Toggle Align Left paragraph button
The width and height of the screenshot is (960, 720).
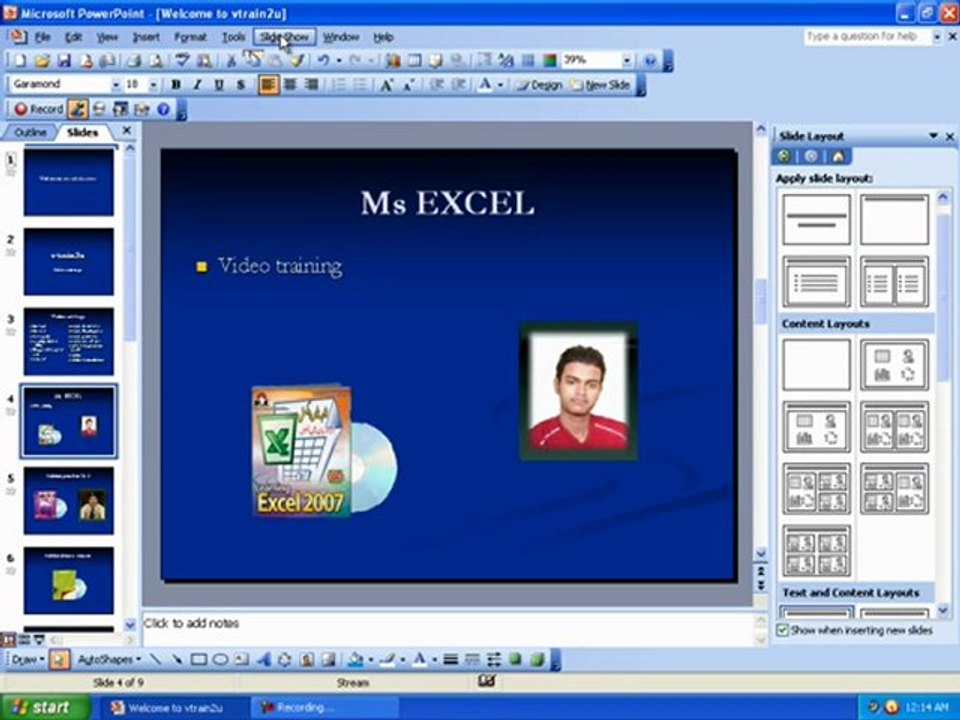268,85
